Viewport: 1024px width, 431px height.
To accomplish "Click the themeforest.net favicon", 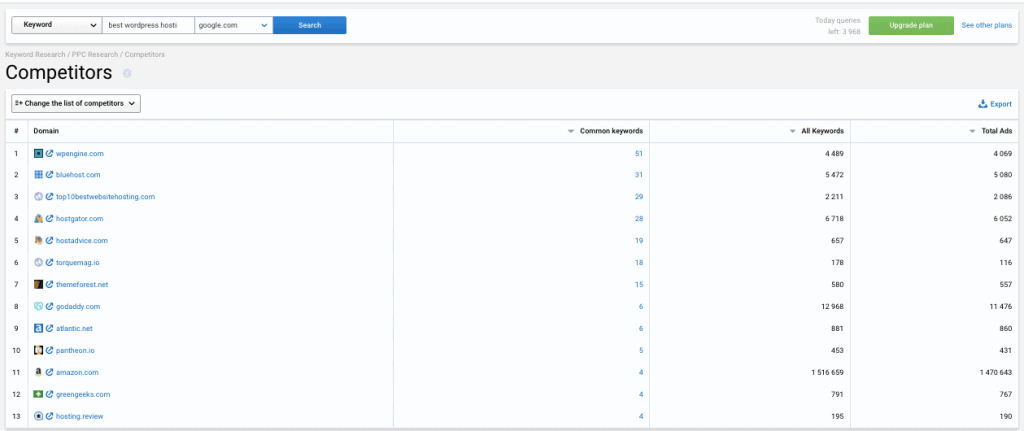I will tap(39, 285).
